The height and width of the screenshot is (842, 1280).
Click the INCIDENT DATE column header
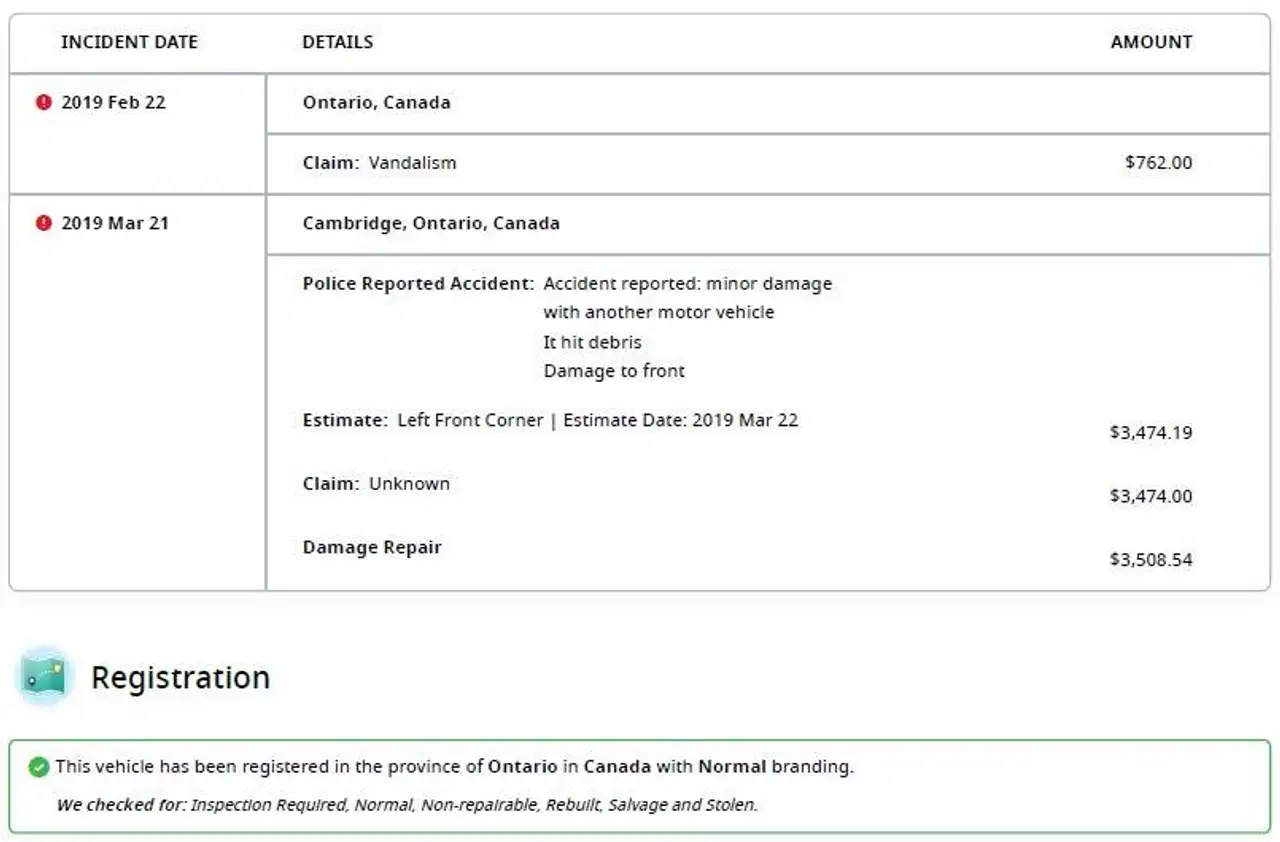(129, 42)
